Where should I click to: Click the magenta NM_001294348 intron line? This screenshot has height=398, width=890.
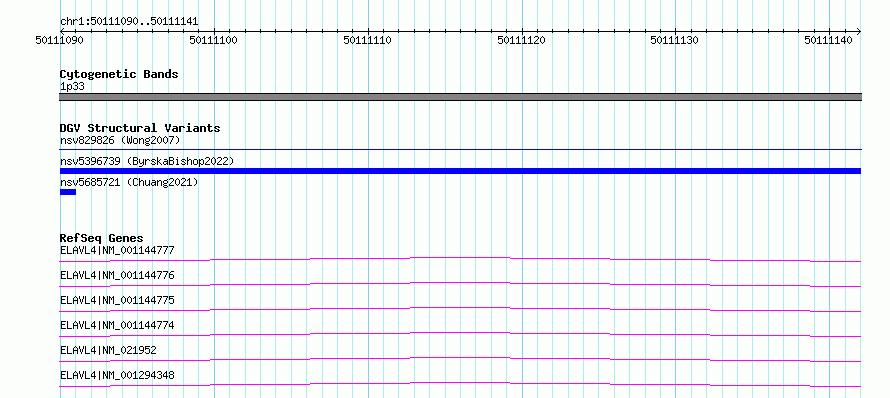pyautogui.click(x=460, y=384)
